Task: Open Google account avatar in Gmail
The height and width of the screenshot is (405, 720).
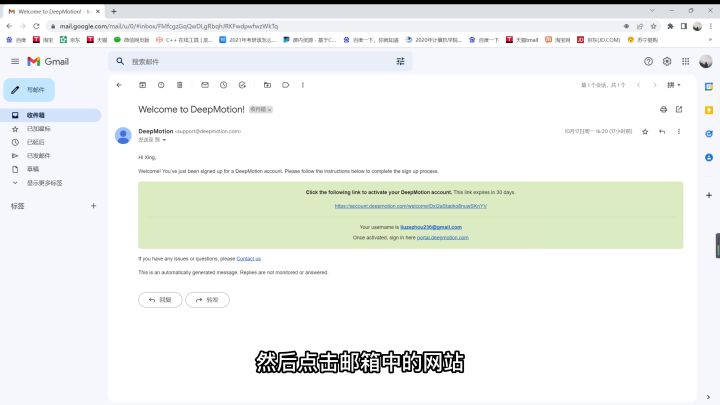Action: pyautogui.click(x=706, y=62)
